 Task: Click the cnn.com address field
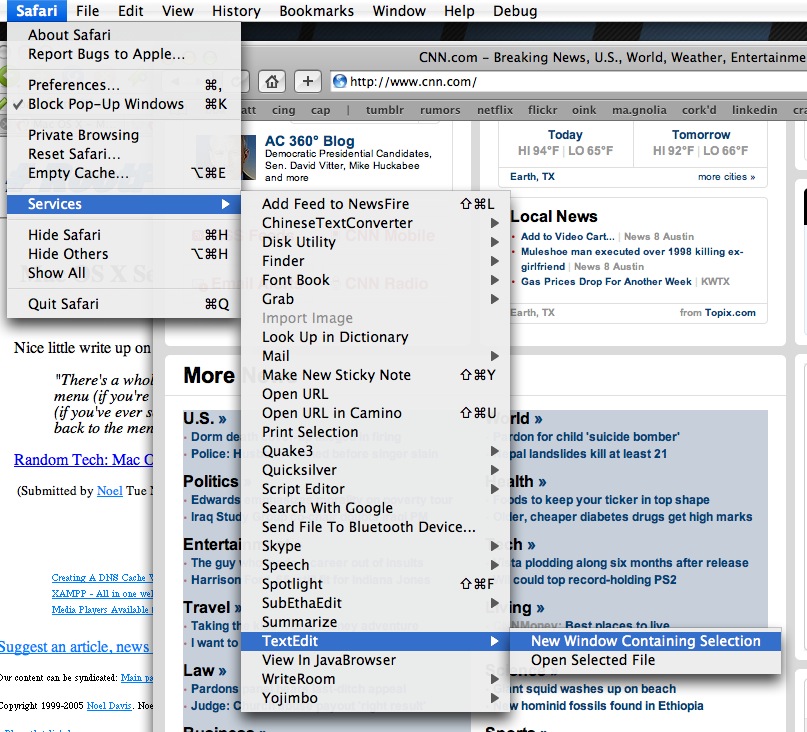click(x=568, y=81)
